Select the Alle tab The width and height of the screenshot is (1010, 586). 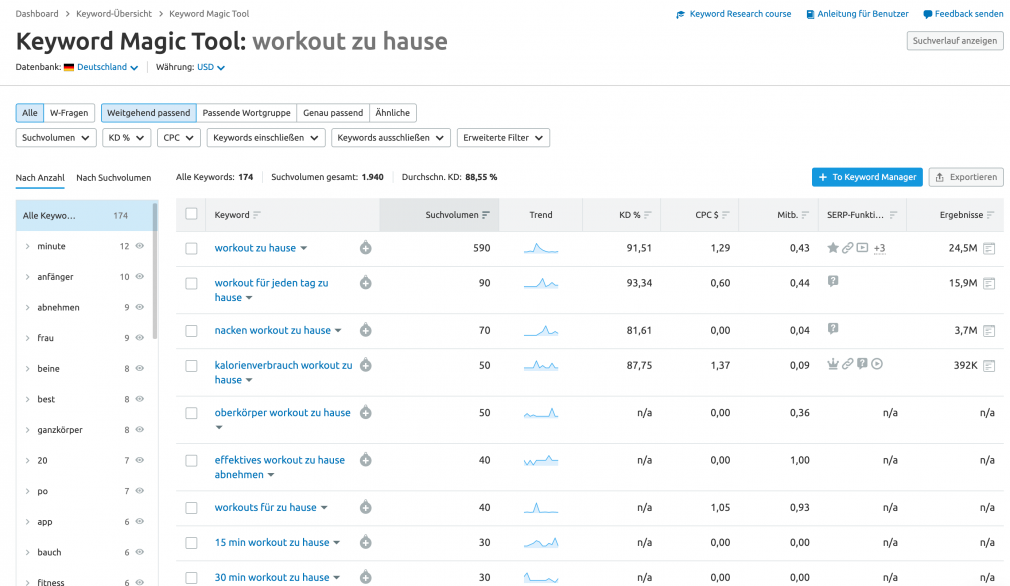[30, 113]
